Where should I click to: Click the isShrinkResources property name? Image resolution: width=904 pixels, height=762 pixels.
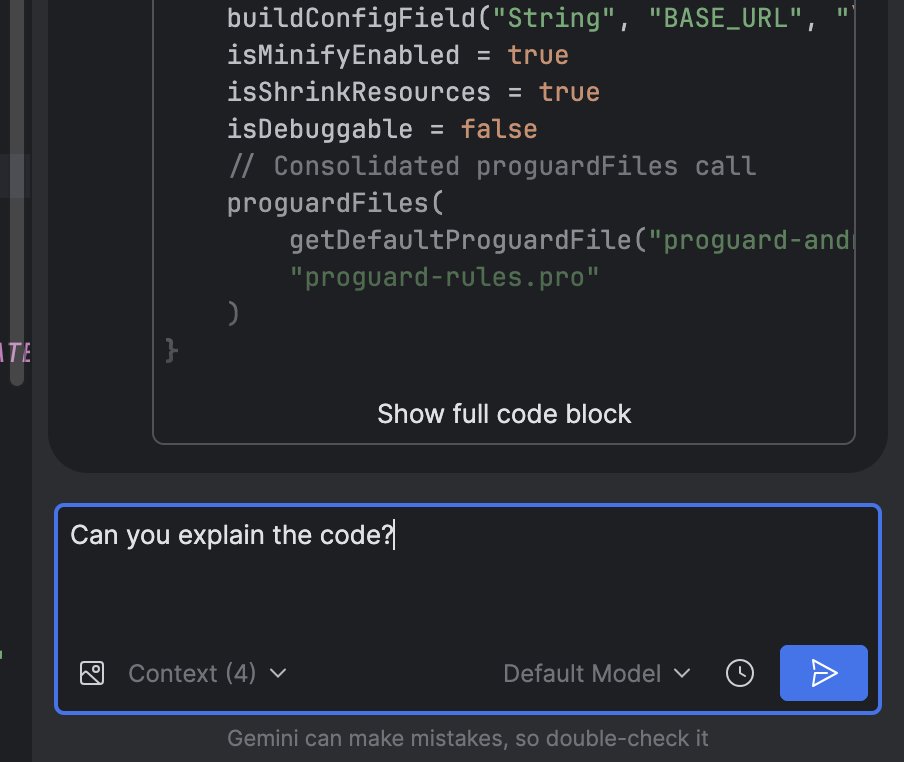[359, 92]
